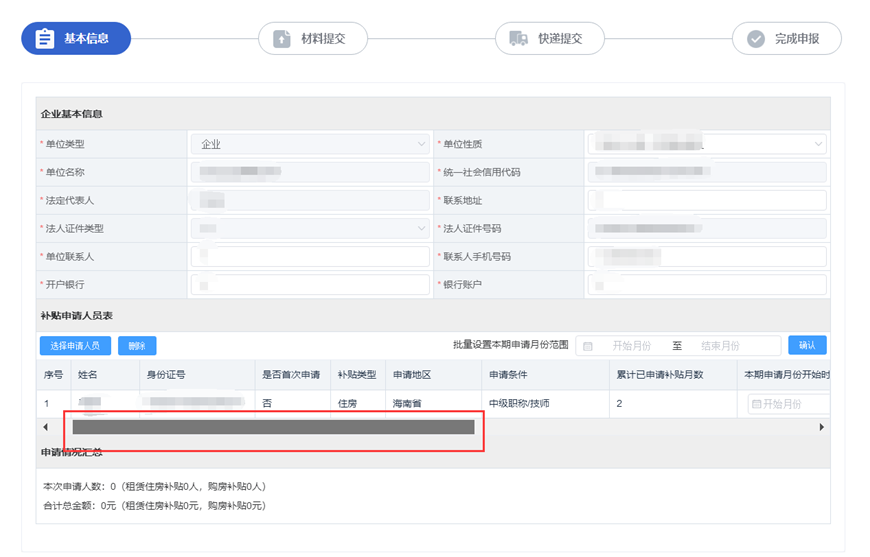Click calendar icon in 开始月份 batch field
The image size is (870, 557).
(588, 346)
